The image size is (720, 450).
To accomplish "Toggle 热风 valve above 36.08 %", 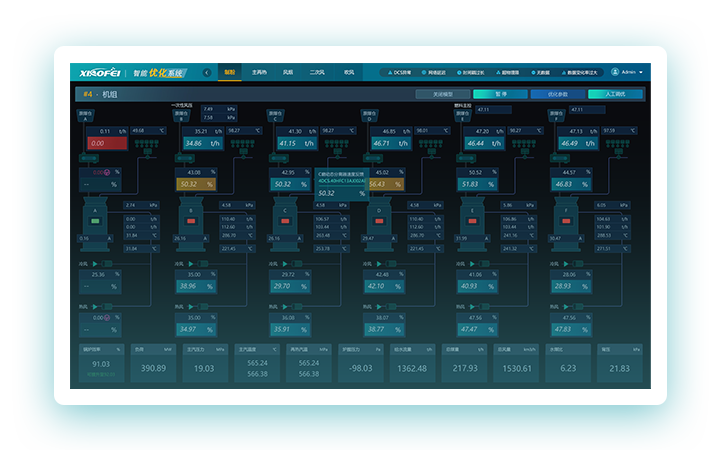I will coord(297,306).
